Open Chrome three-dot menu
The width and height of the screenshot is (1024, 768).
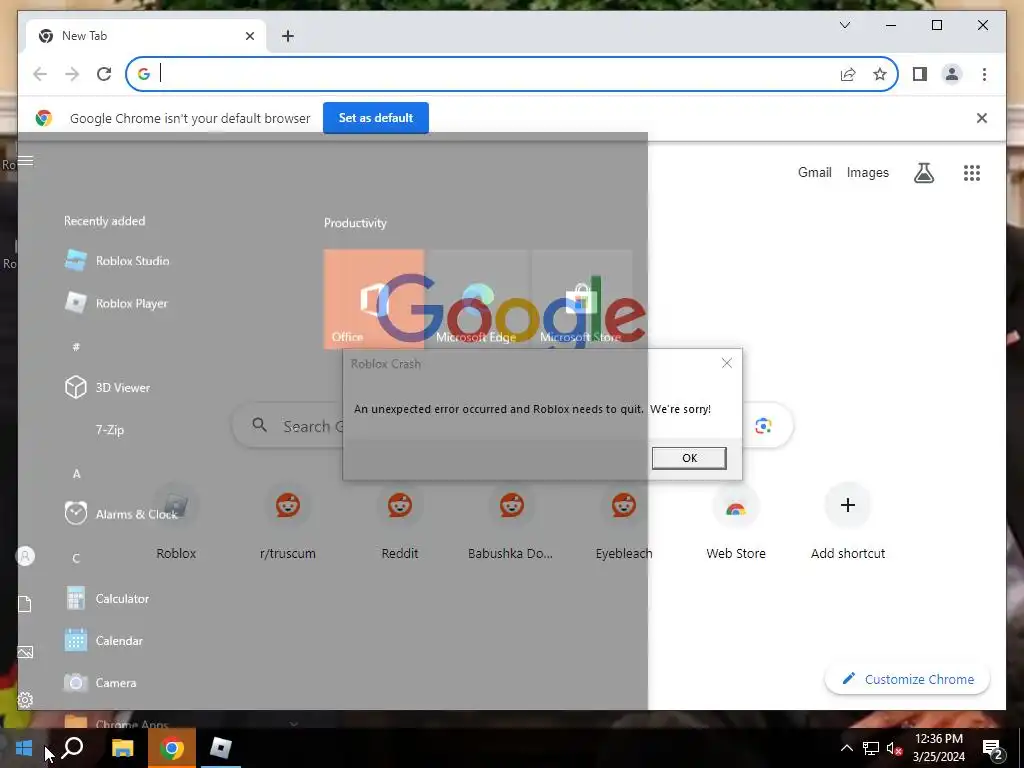coord(984,74)
